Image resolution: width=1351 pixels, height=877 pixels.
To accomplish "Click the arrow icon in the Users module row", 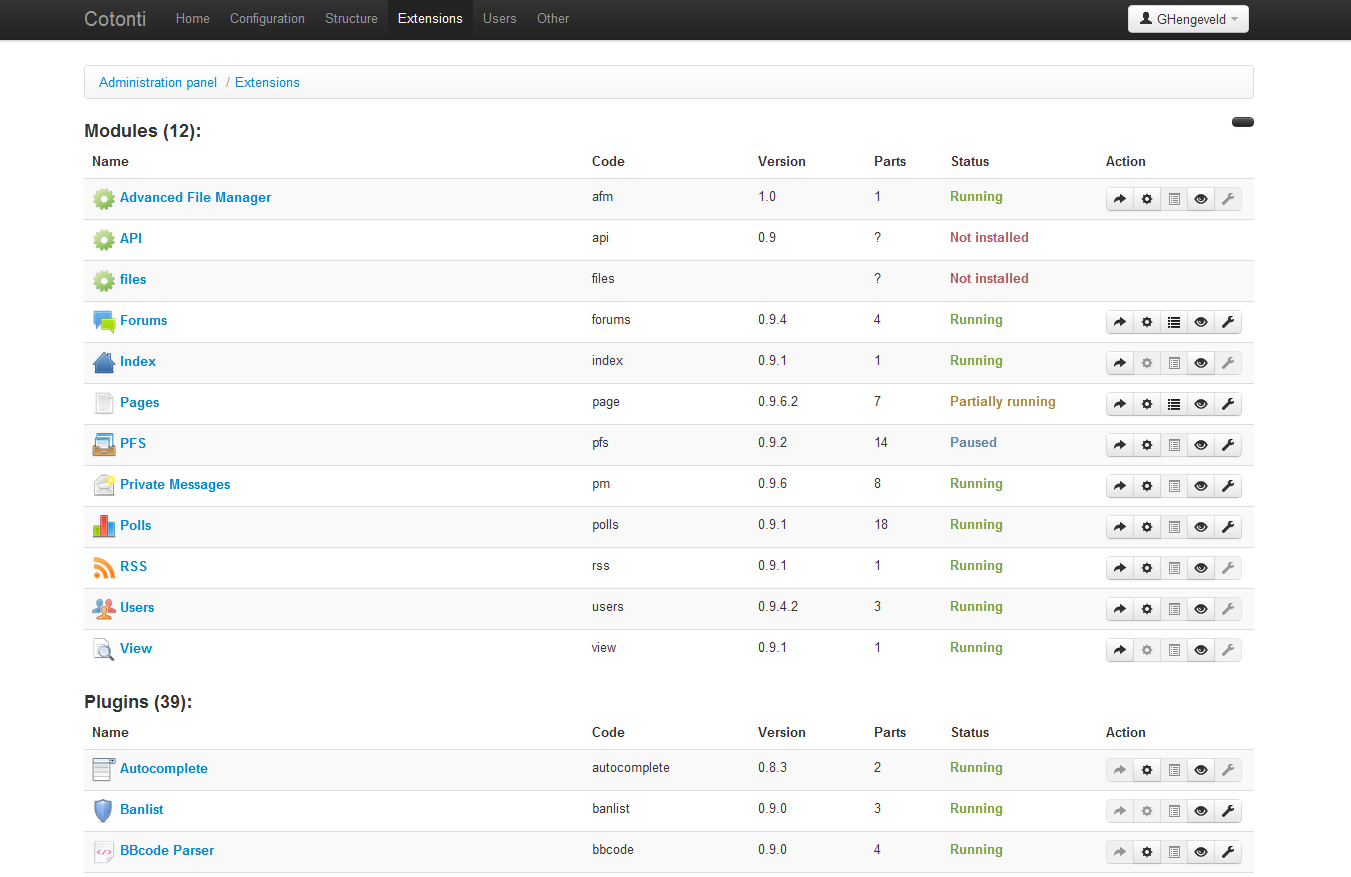I will tap(1120, 609).
